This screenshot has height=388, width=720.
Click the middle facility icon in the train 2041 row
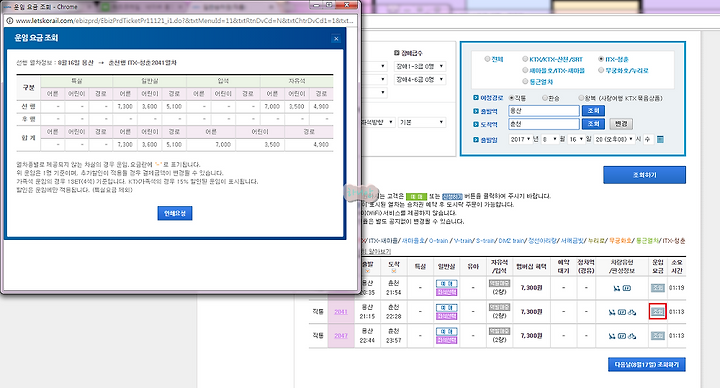click(x=622, y=312)
